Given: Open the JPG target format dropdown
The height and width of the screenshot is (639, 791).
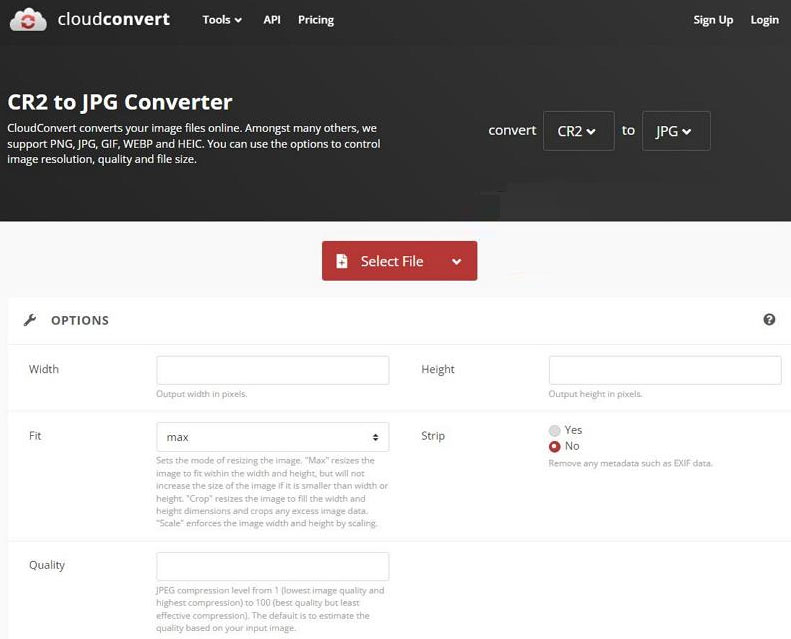Looking at the screenshot, I should pyautogui.click(x=676, y=131).
